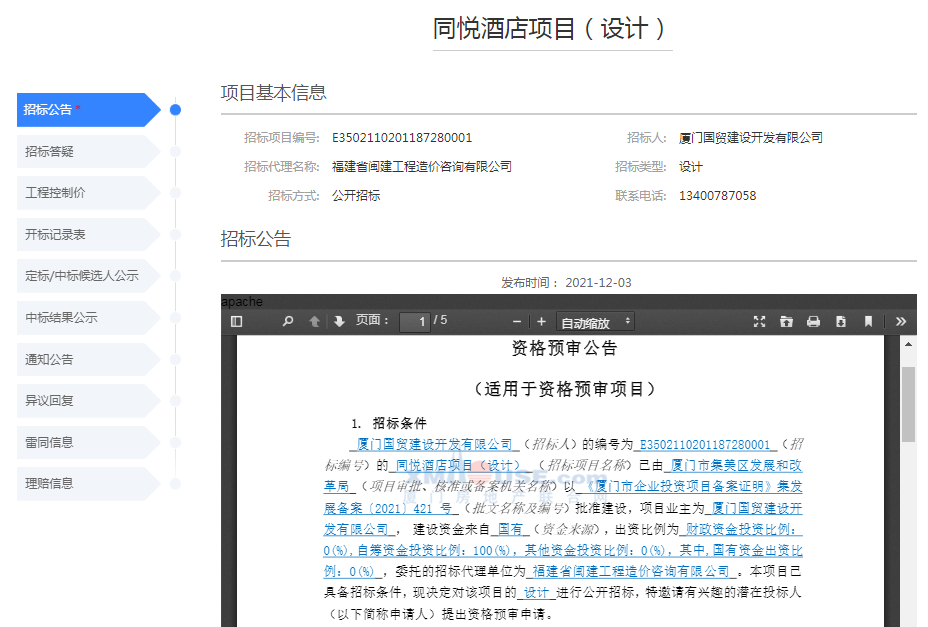The width and height of the screenshot is (928, 627).
Task: Toggle the PDF viewer sidebar
Action: (x=237, y=321)
